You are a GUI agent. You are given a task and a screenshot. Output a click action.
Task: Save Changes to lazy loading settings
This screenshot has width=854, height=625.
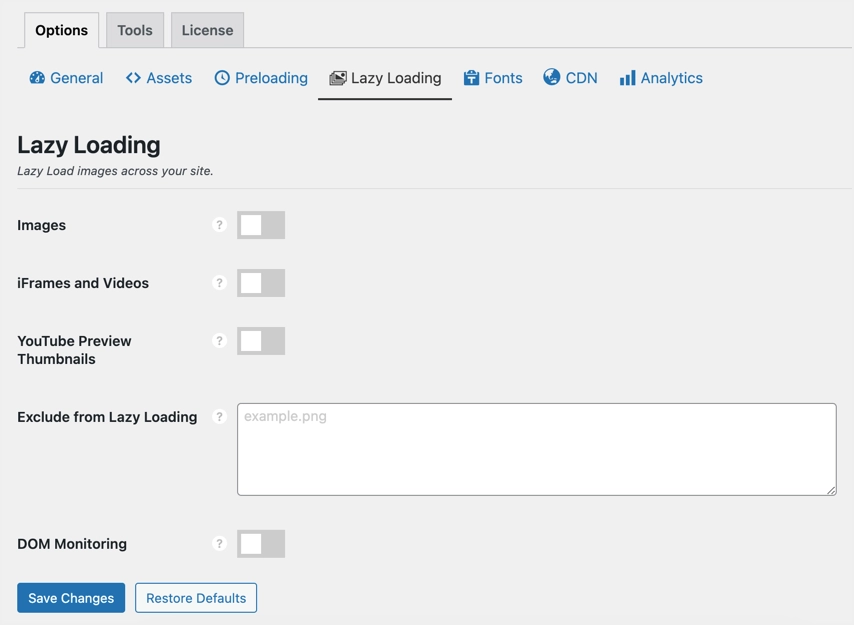coord(71,598)
